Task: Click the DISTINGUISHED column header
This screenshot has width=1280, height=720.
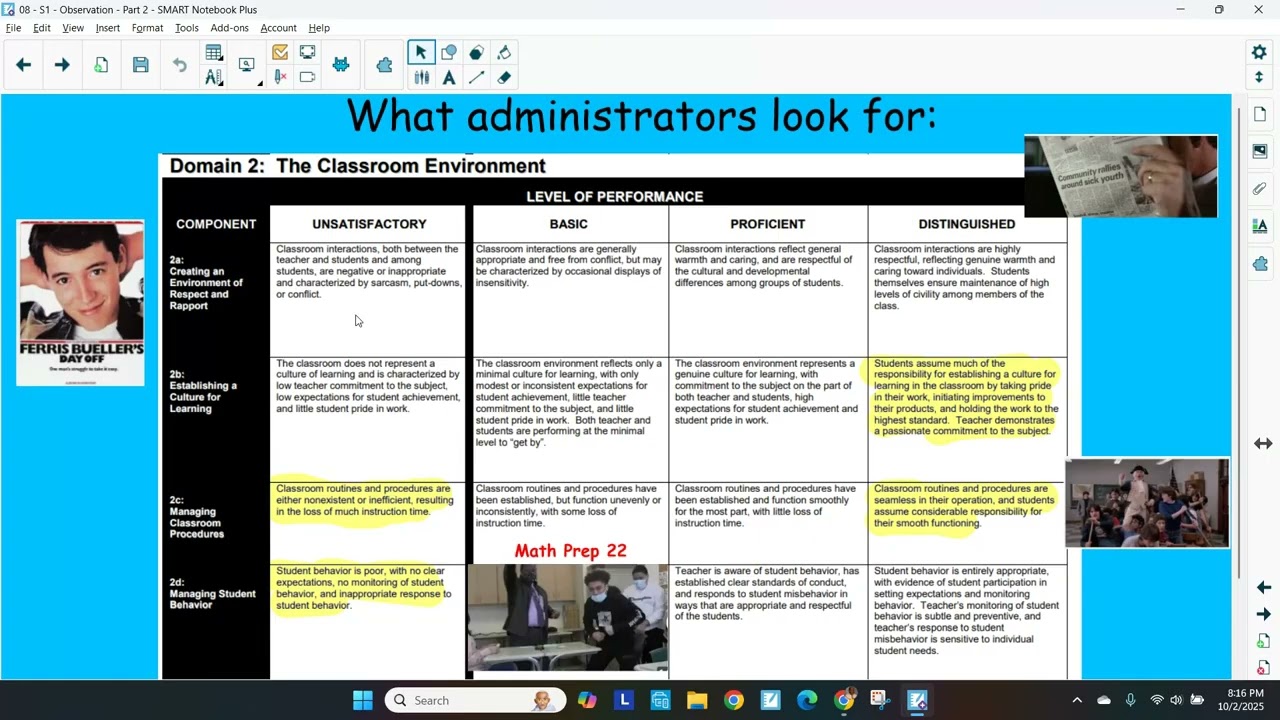Action: [x=967, y=224]
